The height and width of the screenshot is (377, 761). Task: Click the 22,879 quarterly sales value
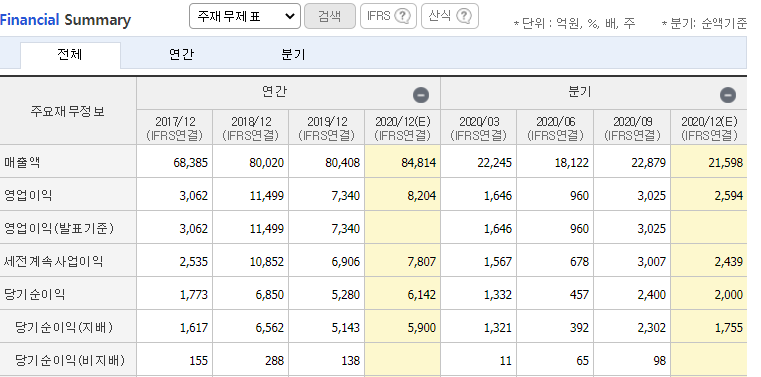(x=648, y=163)
